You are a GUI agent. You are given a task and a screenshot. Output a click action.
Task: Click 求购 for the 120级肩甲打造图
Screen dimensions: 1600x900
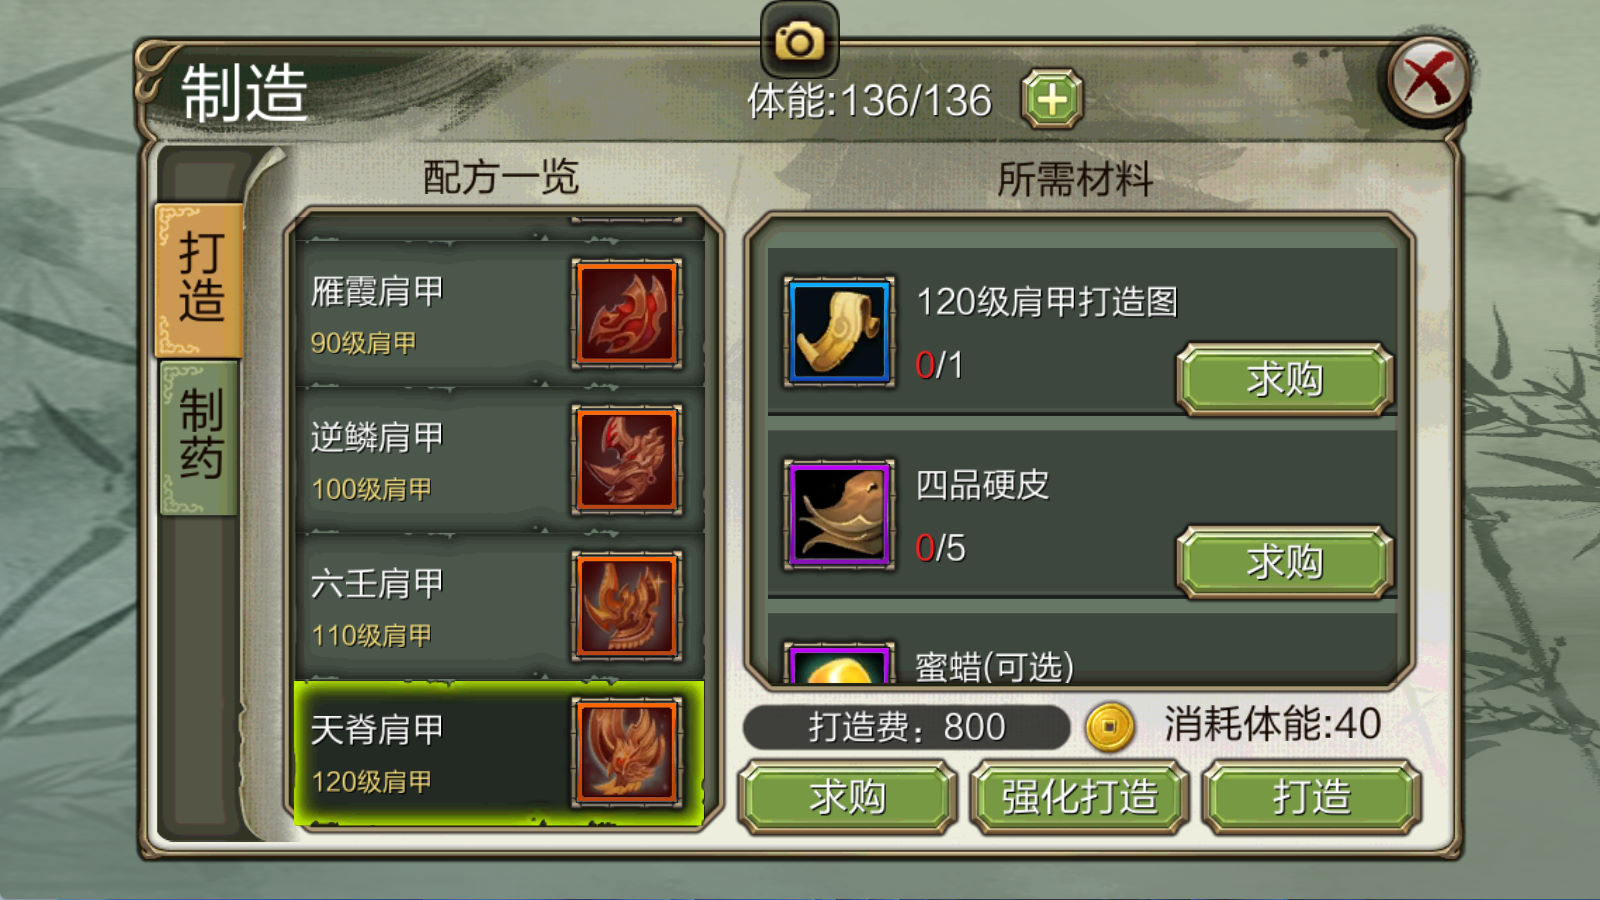tap(1285, 379)
